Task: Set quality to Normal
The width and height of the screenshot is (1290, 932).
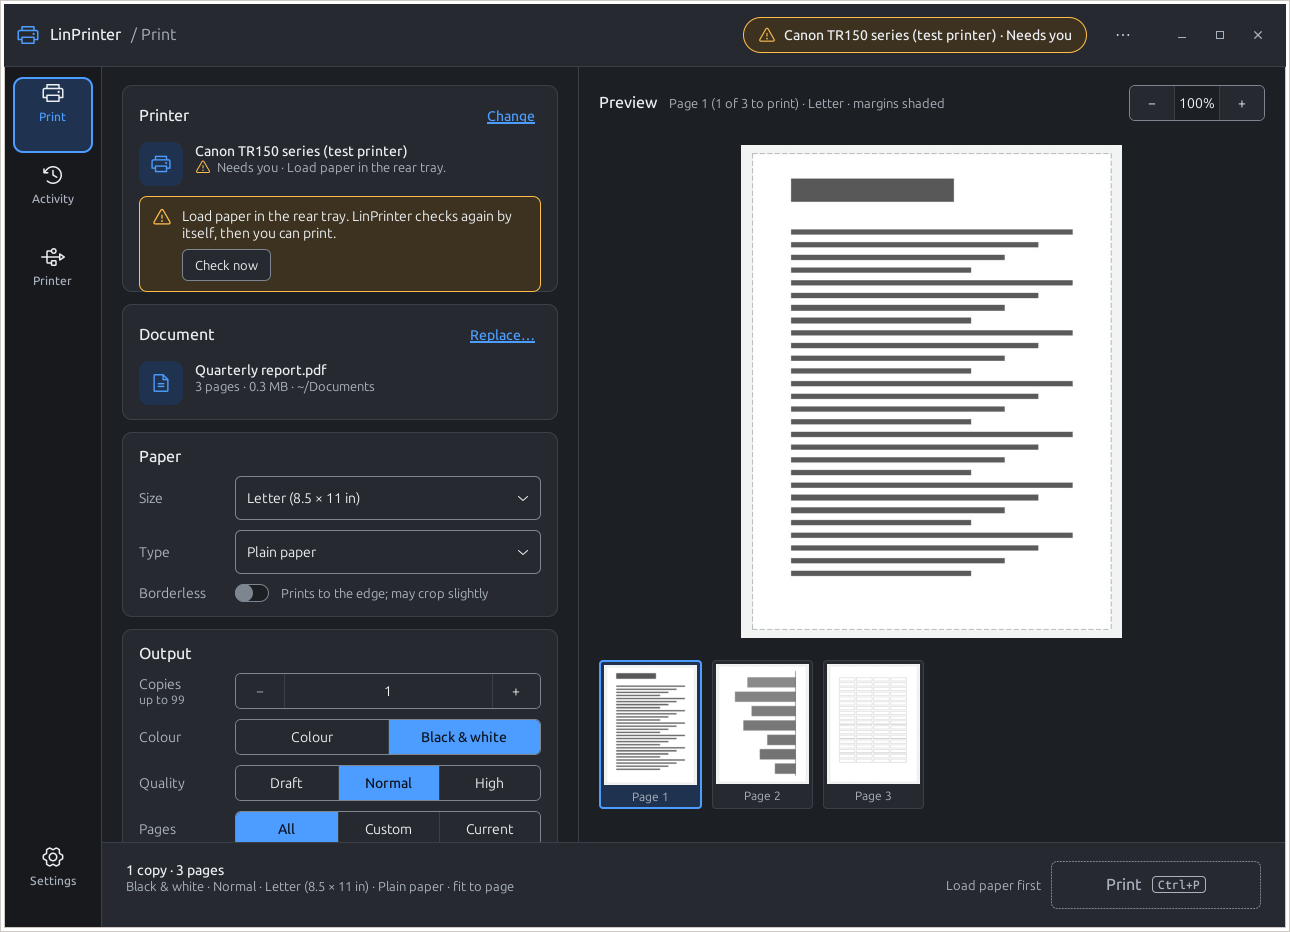Action: point(389,783)
